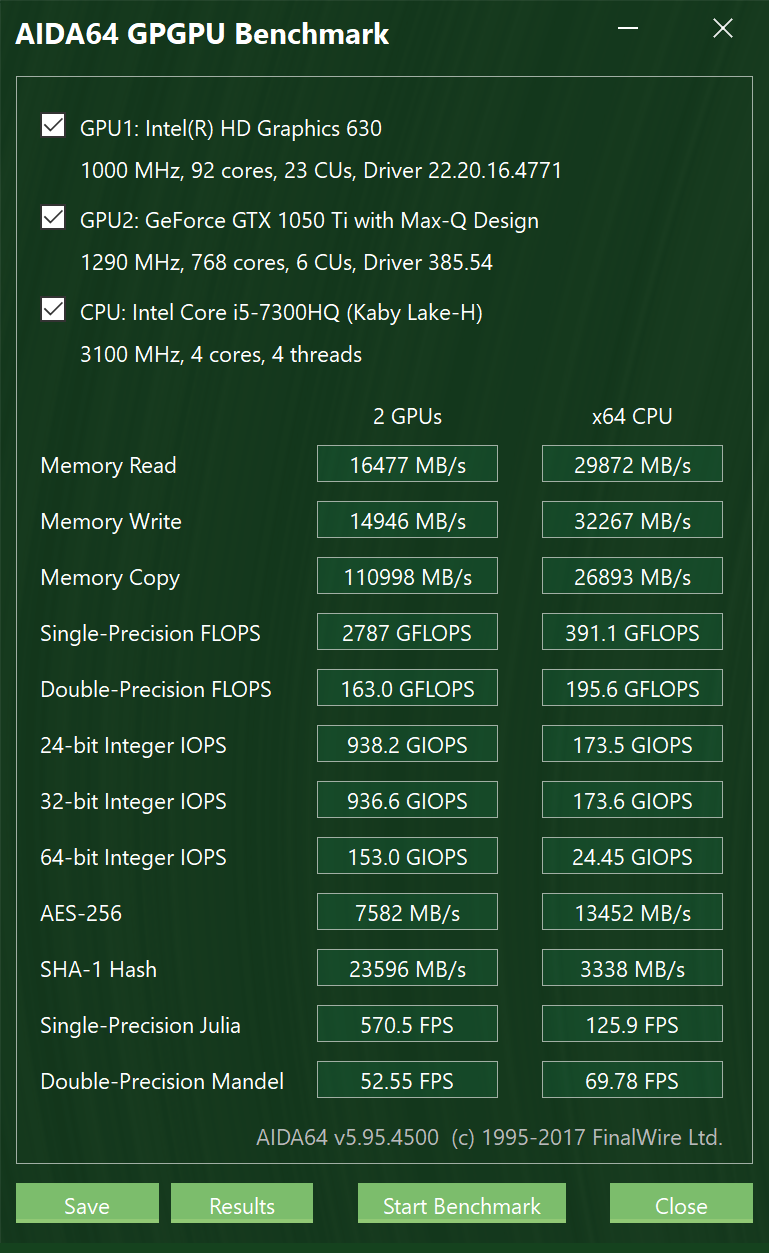Image resolution: width=769 pixels, height=1253 pixels.
Task: Click GPU AES-256 value 7582 MB/s
Action: tap(407, 913)
